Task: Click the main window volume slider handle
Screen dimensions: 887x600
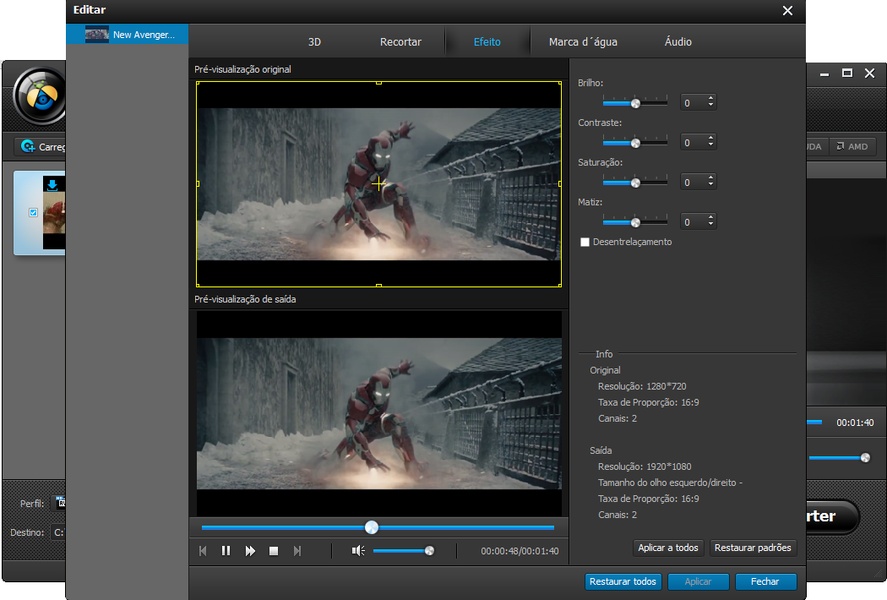Action: tap(865, 458)
